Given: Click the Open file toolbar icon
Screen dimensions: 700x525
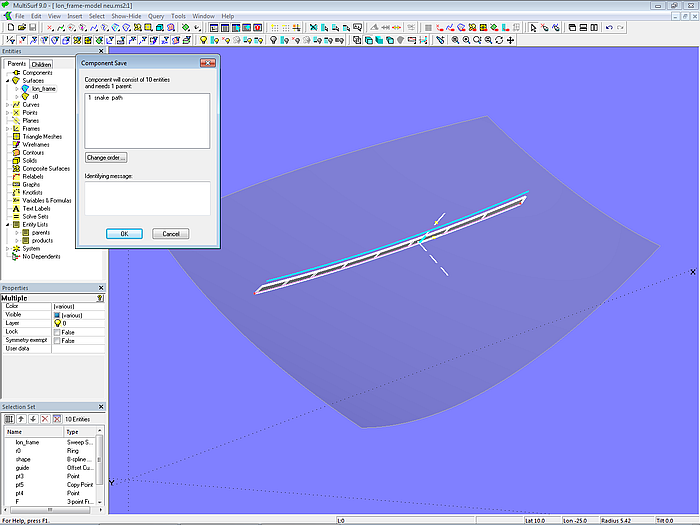Looking at the screenshot, I should [20, 28].
